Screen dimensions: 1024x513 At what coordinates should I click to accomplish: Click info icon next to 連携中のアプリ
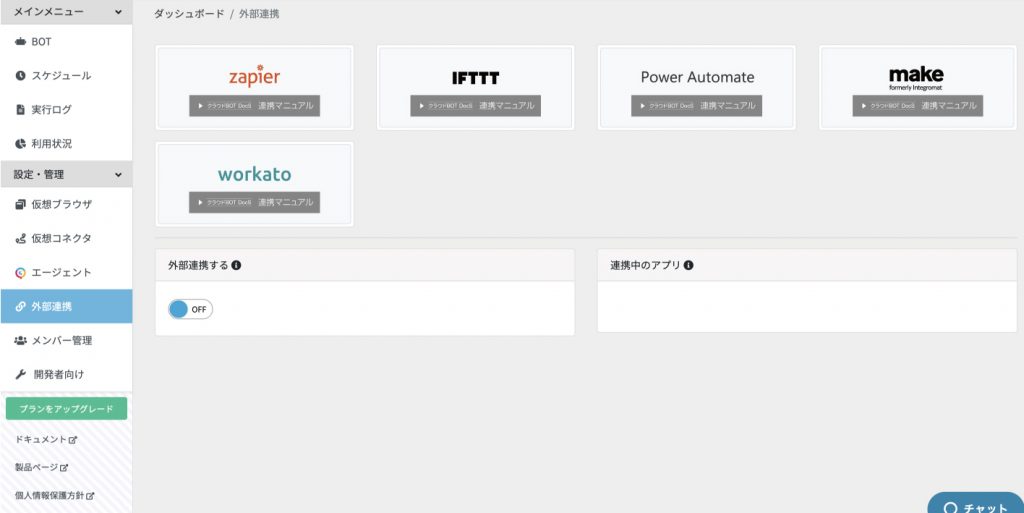point(688,266)
